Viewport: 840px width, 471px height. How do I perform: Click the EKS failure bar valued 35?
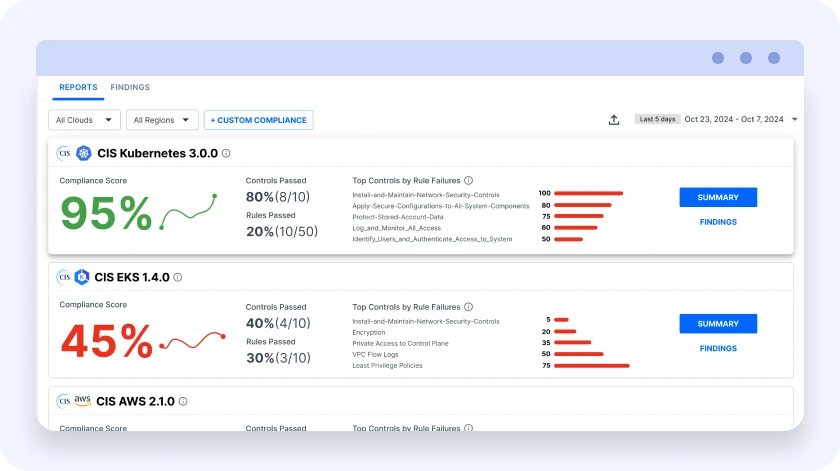(573, 342)
